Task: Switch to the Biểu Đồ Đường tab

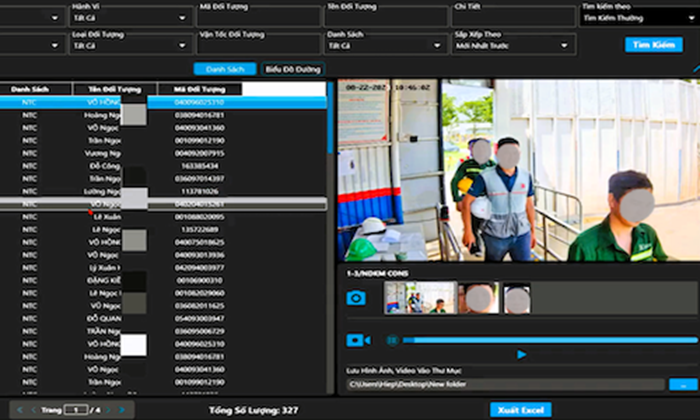Action: pos(293,69)
